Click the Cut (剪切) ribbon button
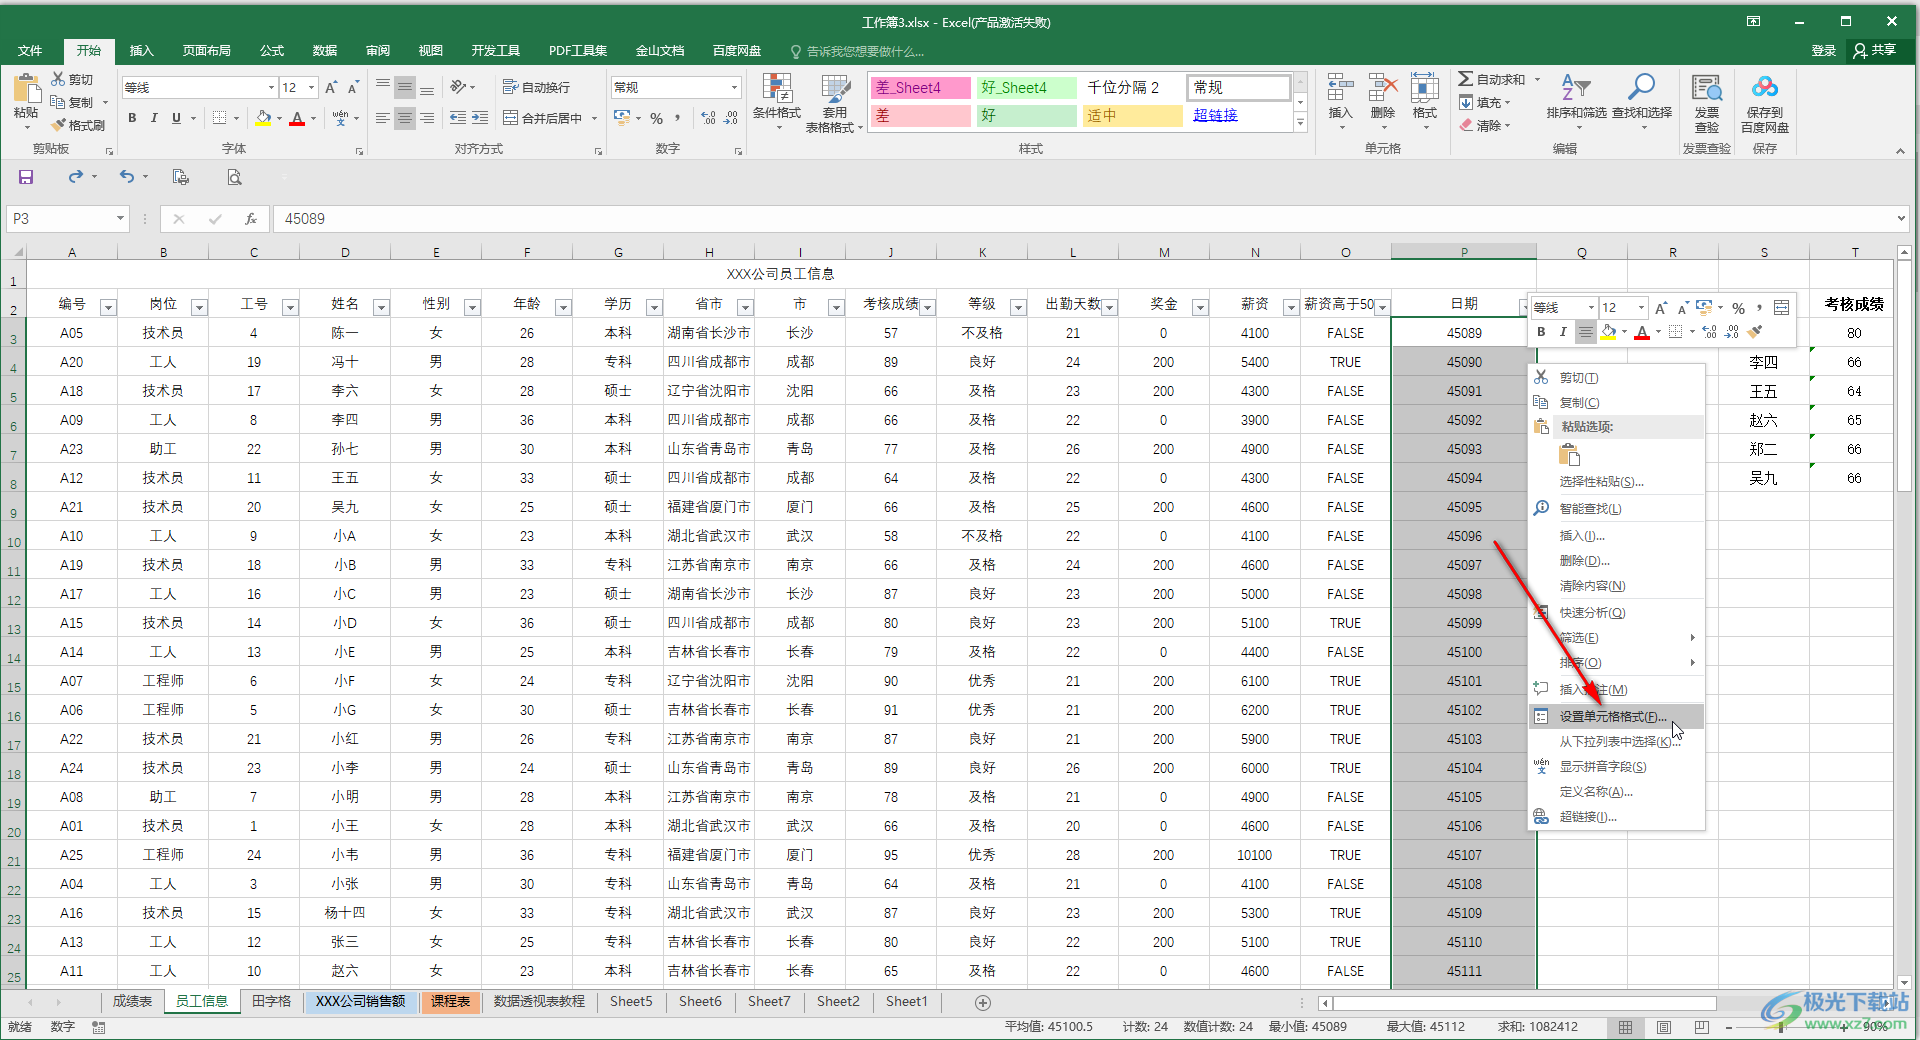Screen dimensions: 1920x1040 click(x=72, y=79)
